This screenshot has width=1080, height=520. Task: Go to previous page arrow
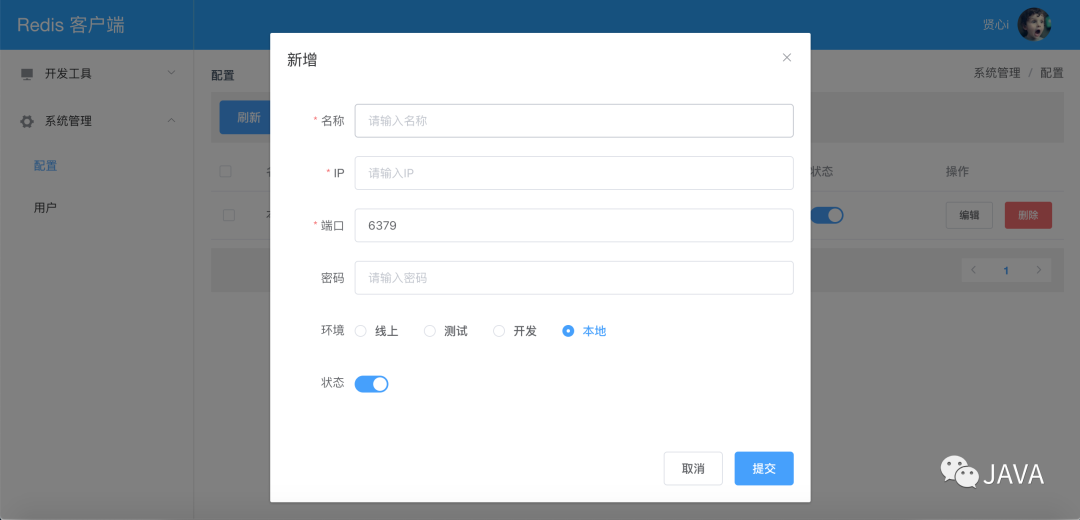pyautogui.click(x=973, y=270)
